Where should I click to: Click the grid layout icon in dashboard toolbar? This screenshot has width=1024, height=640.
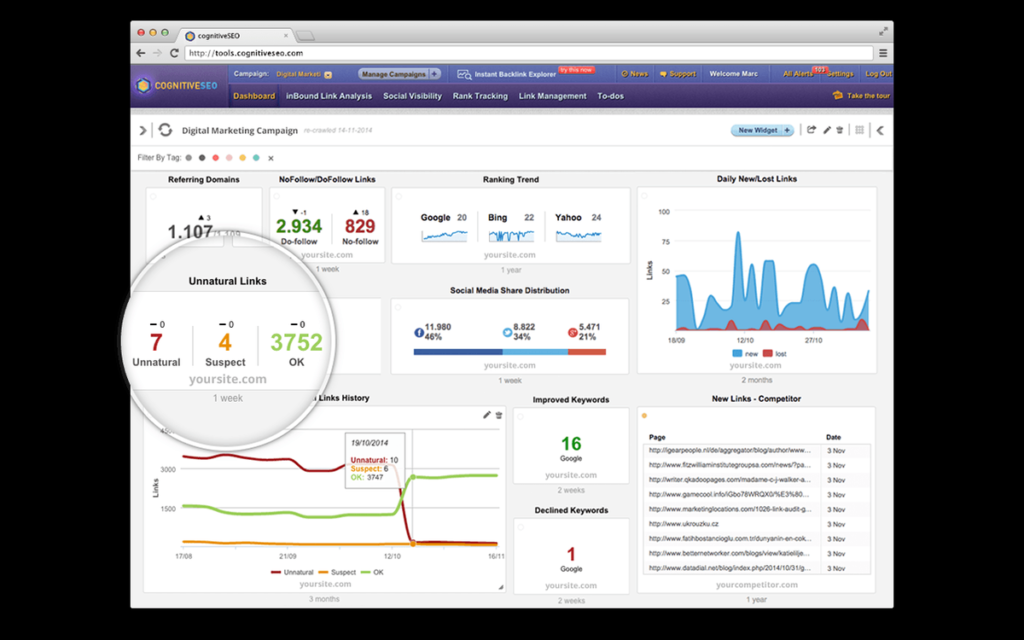tap(859, 130)
